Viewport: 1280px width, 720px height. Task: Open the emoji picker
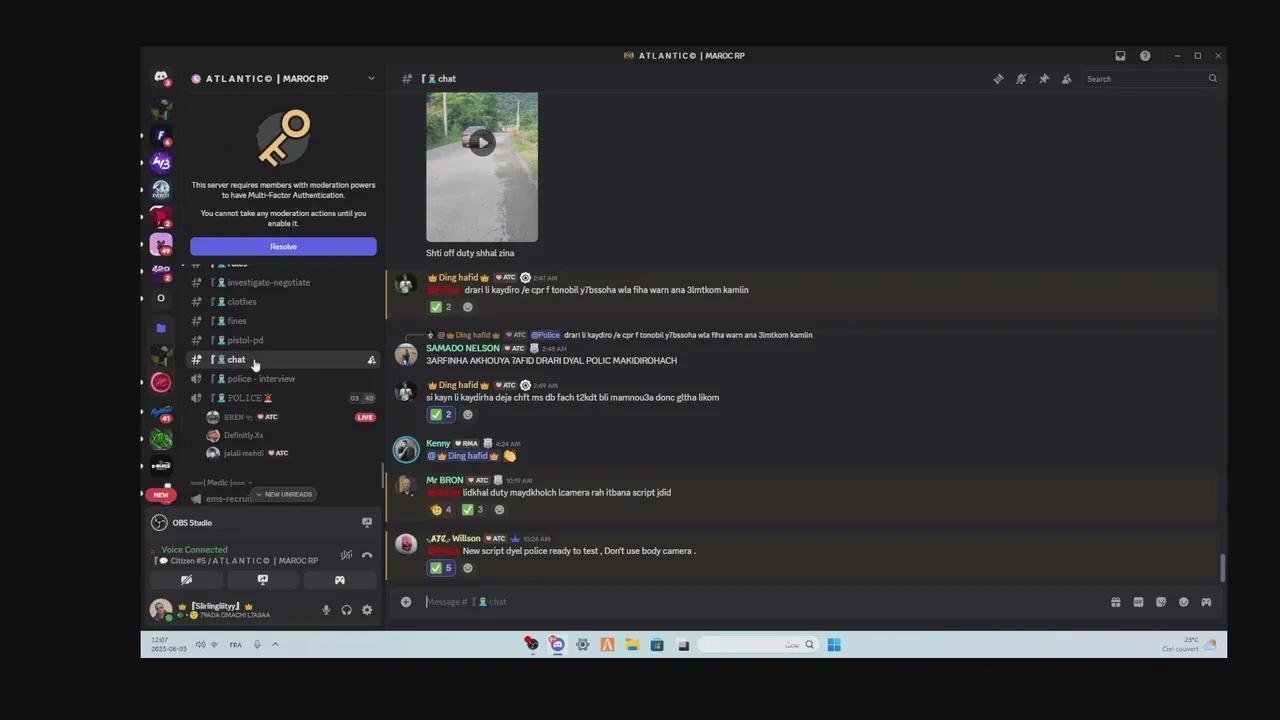[1184, 602]
